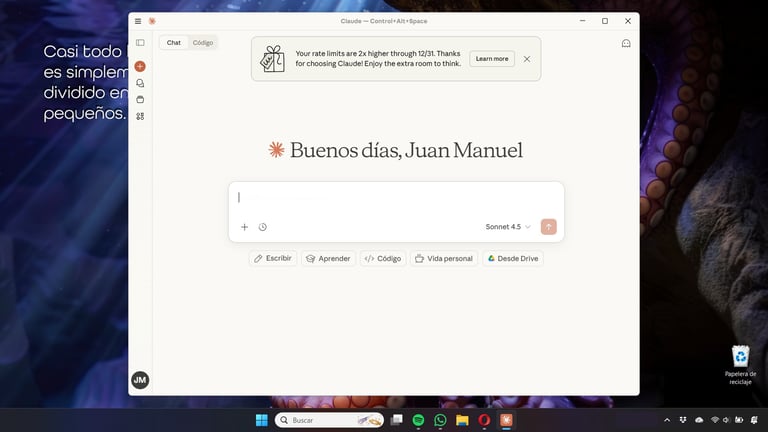Image resolution: width=768 pixels, height=432 pixels.
Task: Open the Projects icon in sidebar
Action: [140, 99]
